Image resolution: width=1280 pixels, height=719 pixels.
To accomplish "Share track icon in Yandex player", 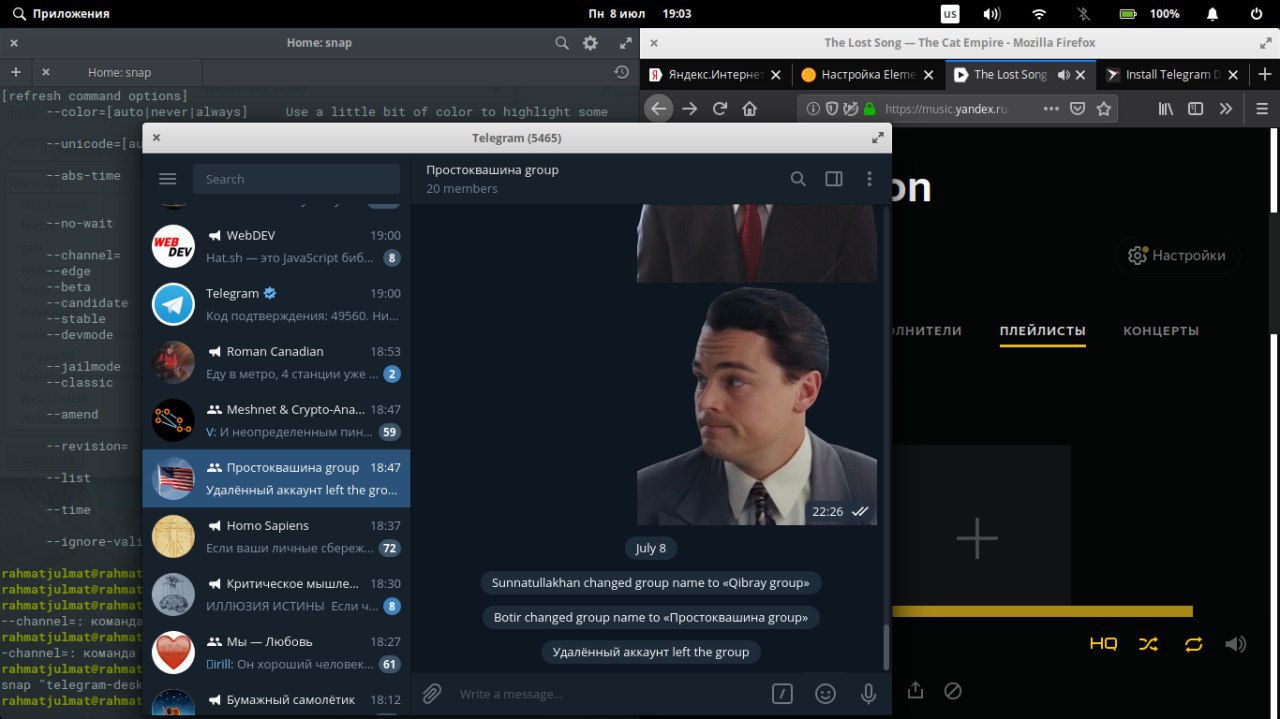I will (915, 691).
